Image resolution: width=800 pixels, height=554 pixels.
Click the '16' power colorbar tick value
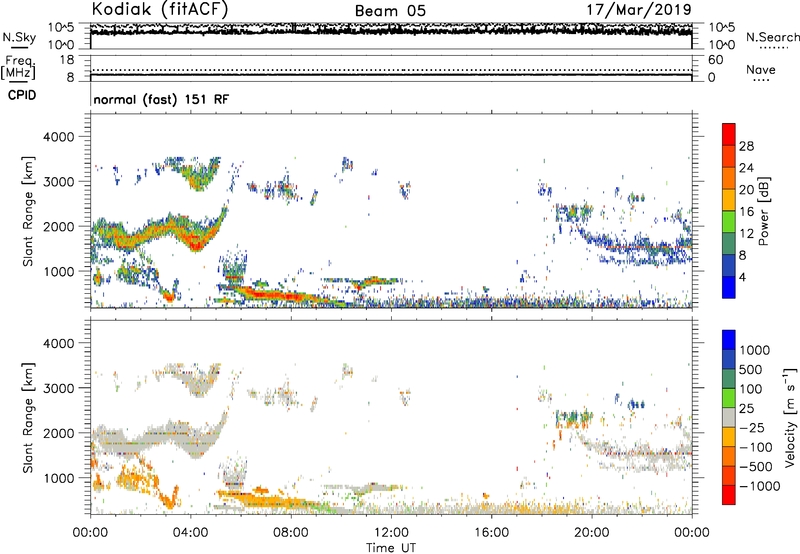(x=746, y=212)
